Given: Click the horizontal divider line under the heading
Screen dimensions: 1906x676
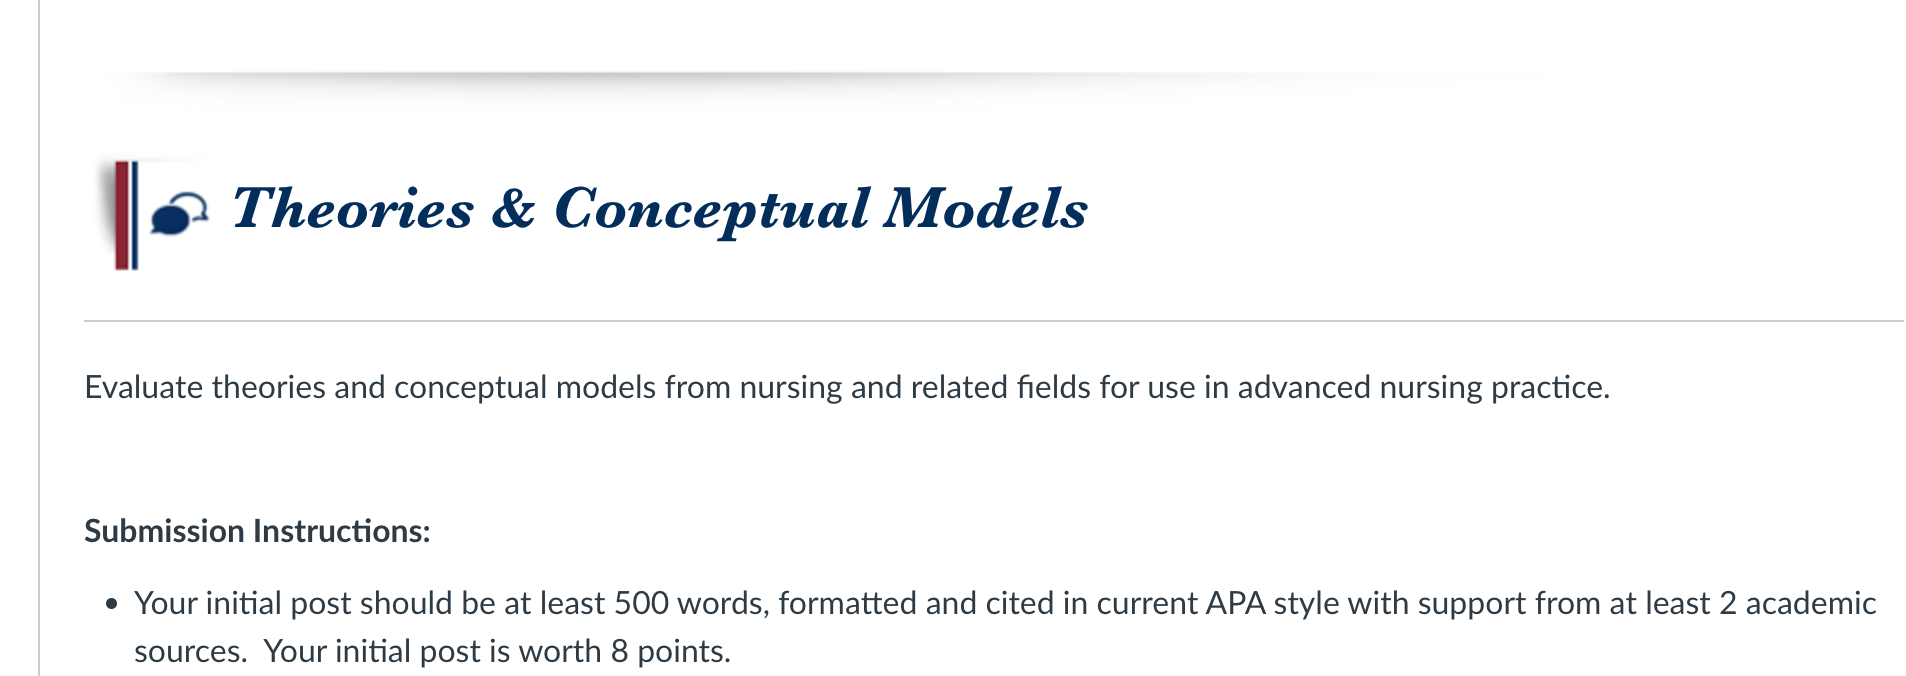Looking at the screenshot, I should 993,321.
